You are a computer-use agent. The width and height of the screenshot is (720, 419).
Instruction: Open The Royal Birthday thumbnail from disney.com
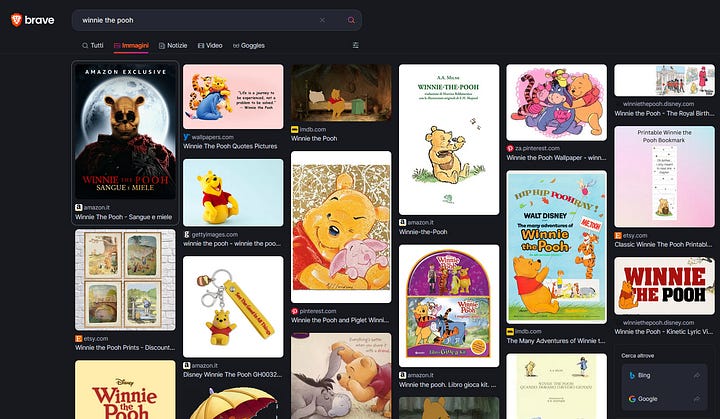pyautogui.click(x=664, y=80)
